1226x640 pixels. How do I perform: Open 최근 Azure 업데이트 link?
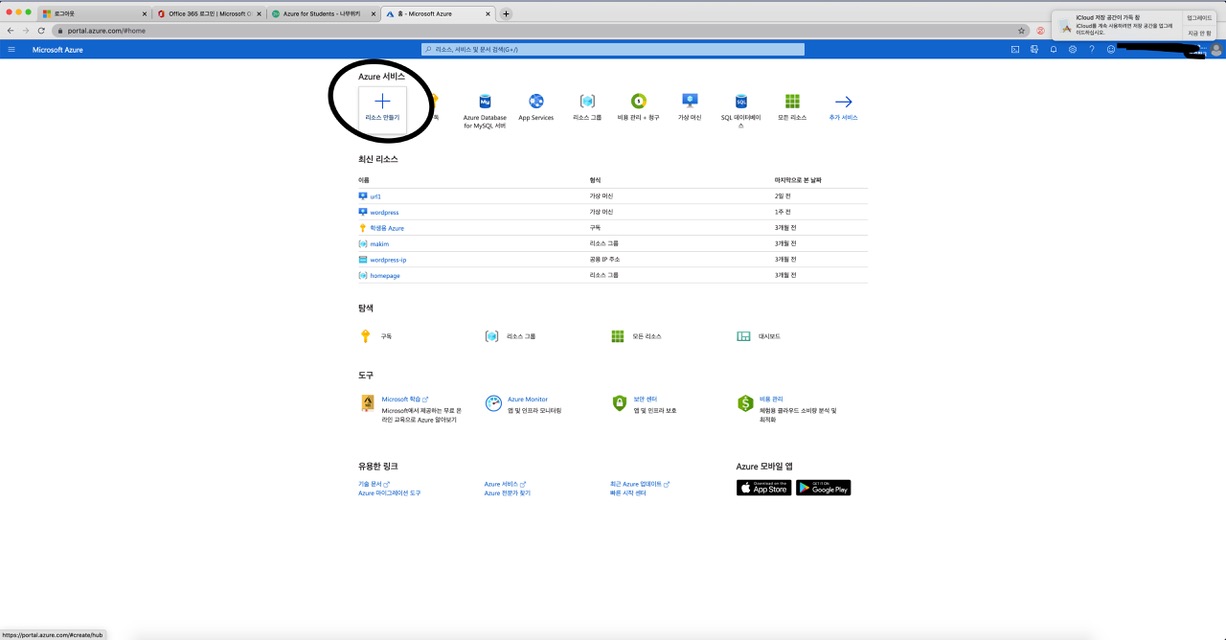(x=640, y=484)
